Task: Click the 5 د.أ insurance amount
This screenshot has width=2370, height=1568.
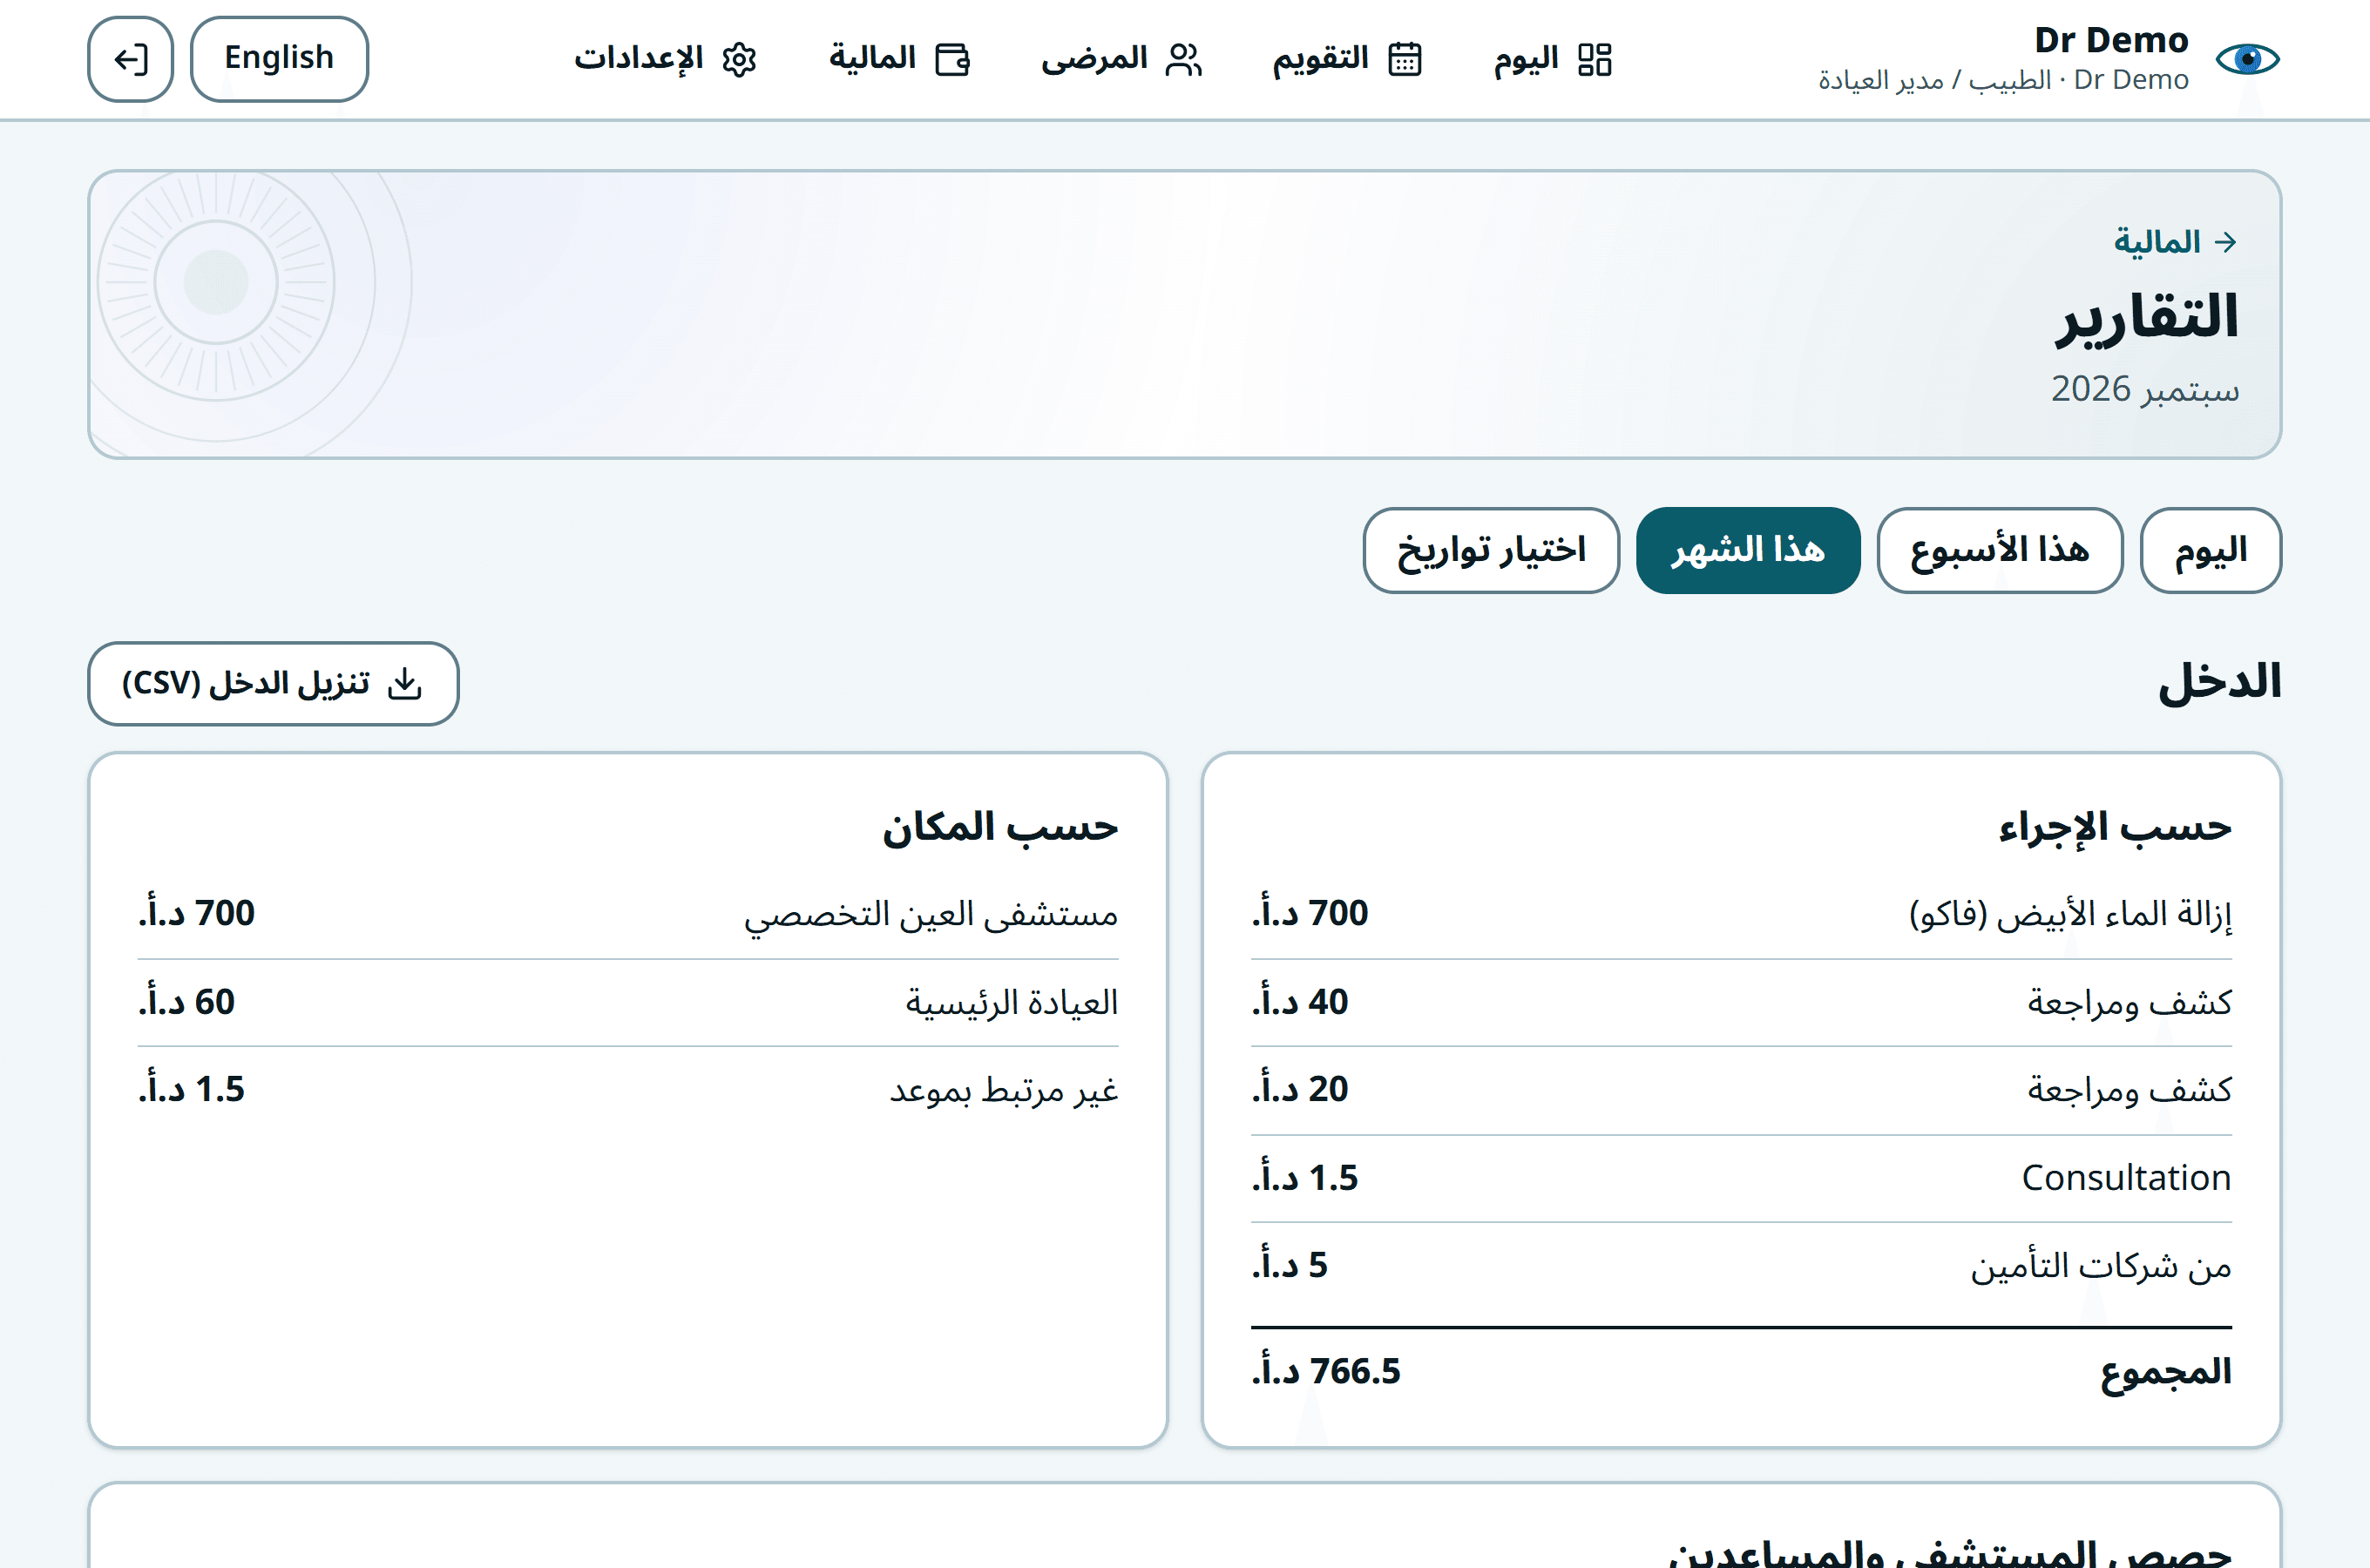Action: click(1289, 1266)
